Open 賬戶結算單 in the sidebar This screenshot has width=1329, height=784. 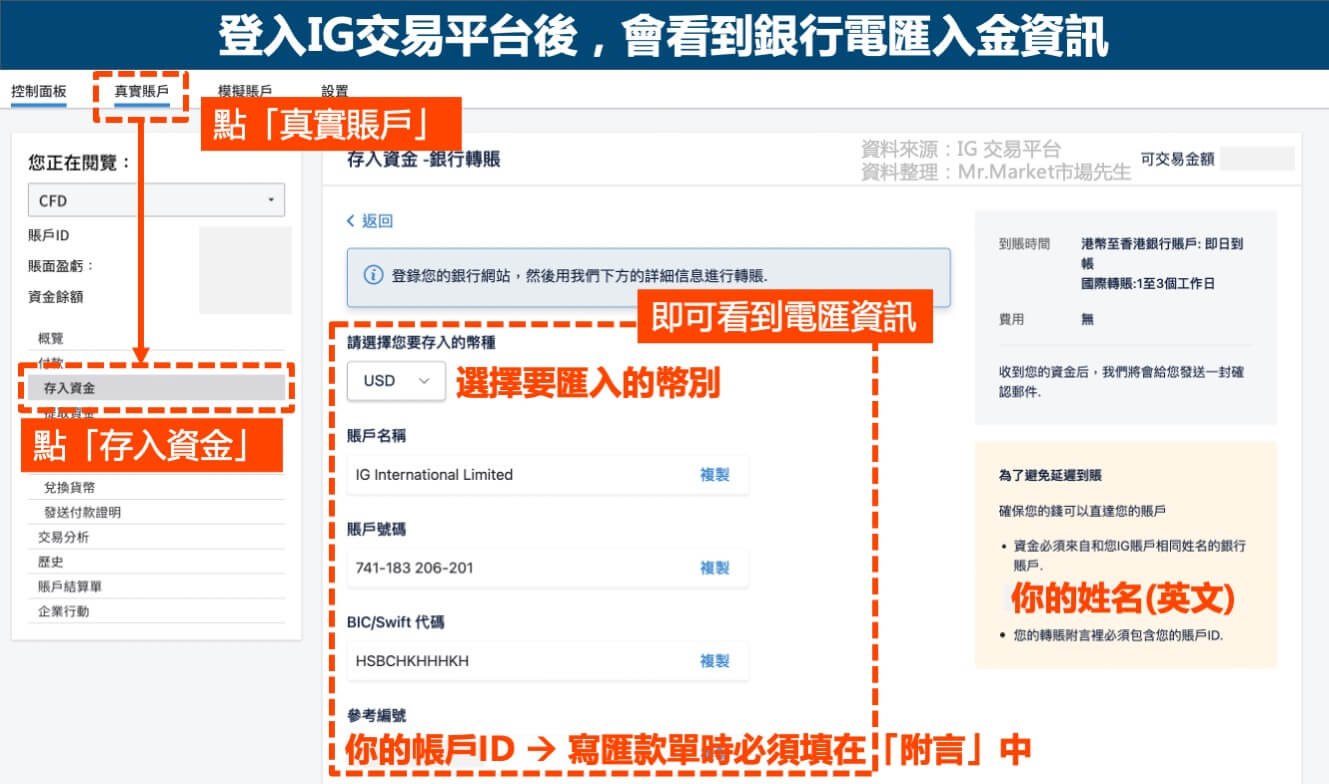(70, 587)
